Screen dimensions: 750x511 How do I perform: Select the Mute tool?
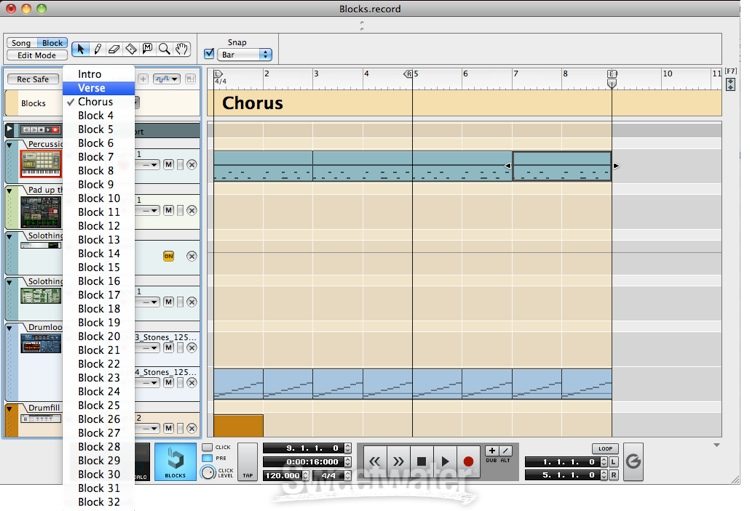click(x=147, y=49)
